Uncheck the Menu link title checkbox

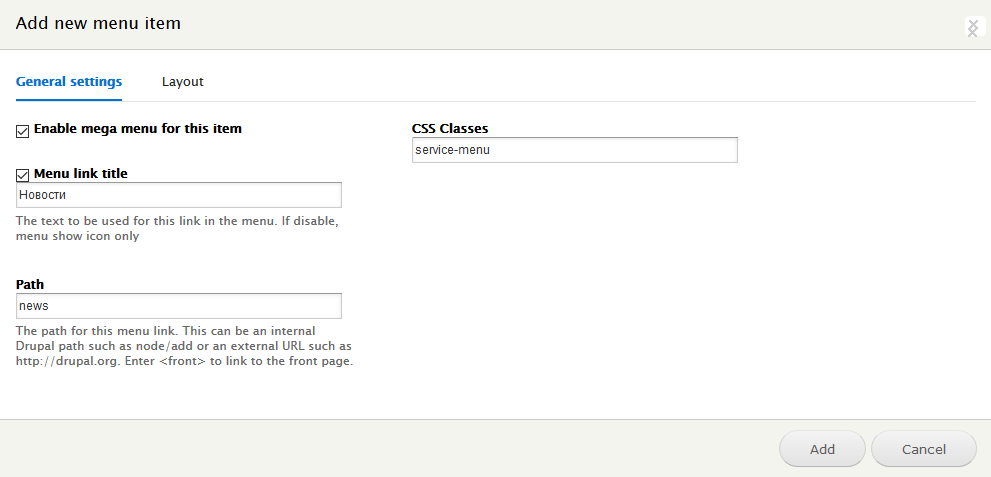click(x=23, y=175)
